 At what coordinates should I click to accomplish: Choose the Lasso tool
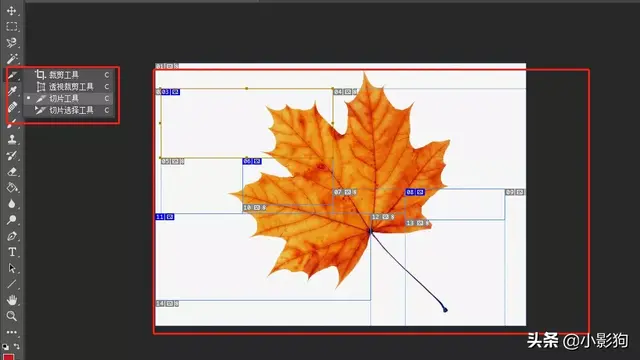pyautogui.click(x=12, y=42)
